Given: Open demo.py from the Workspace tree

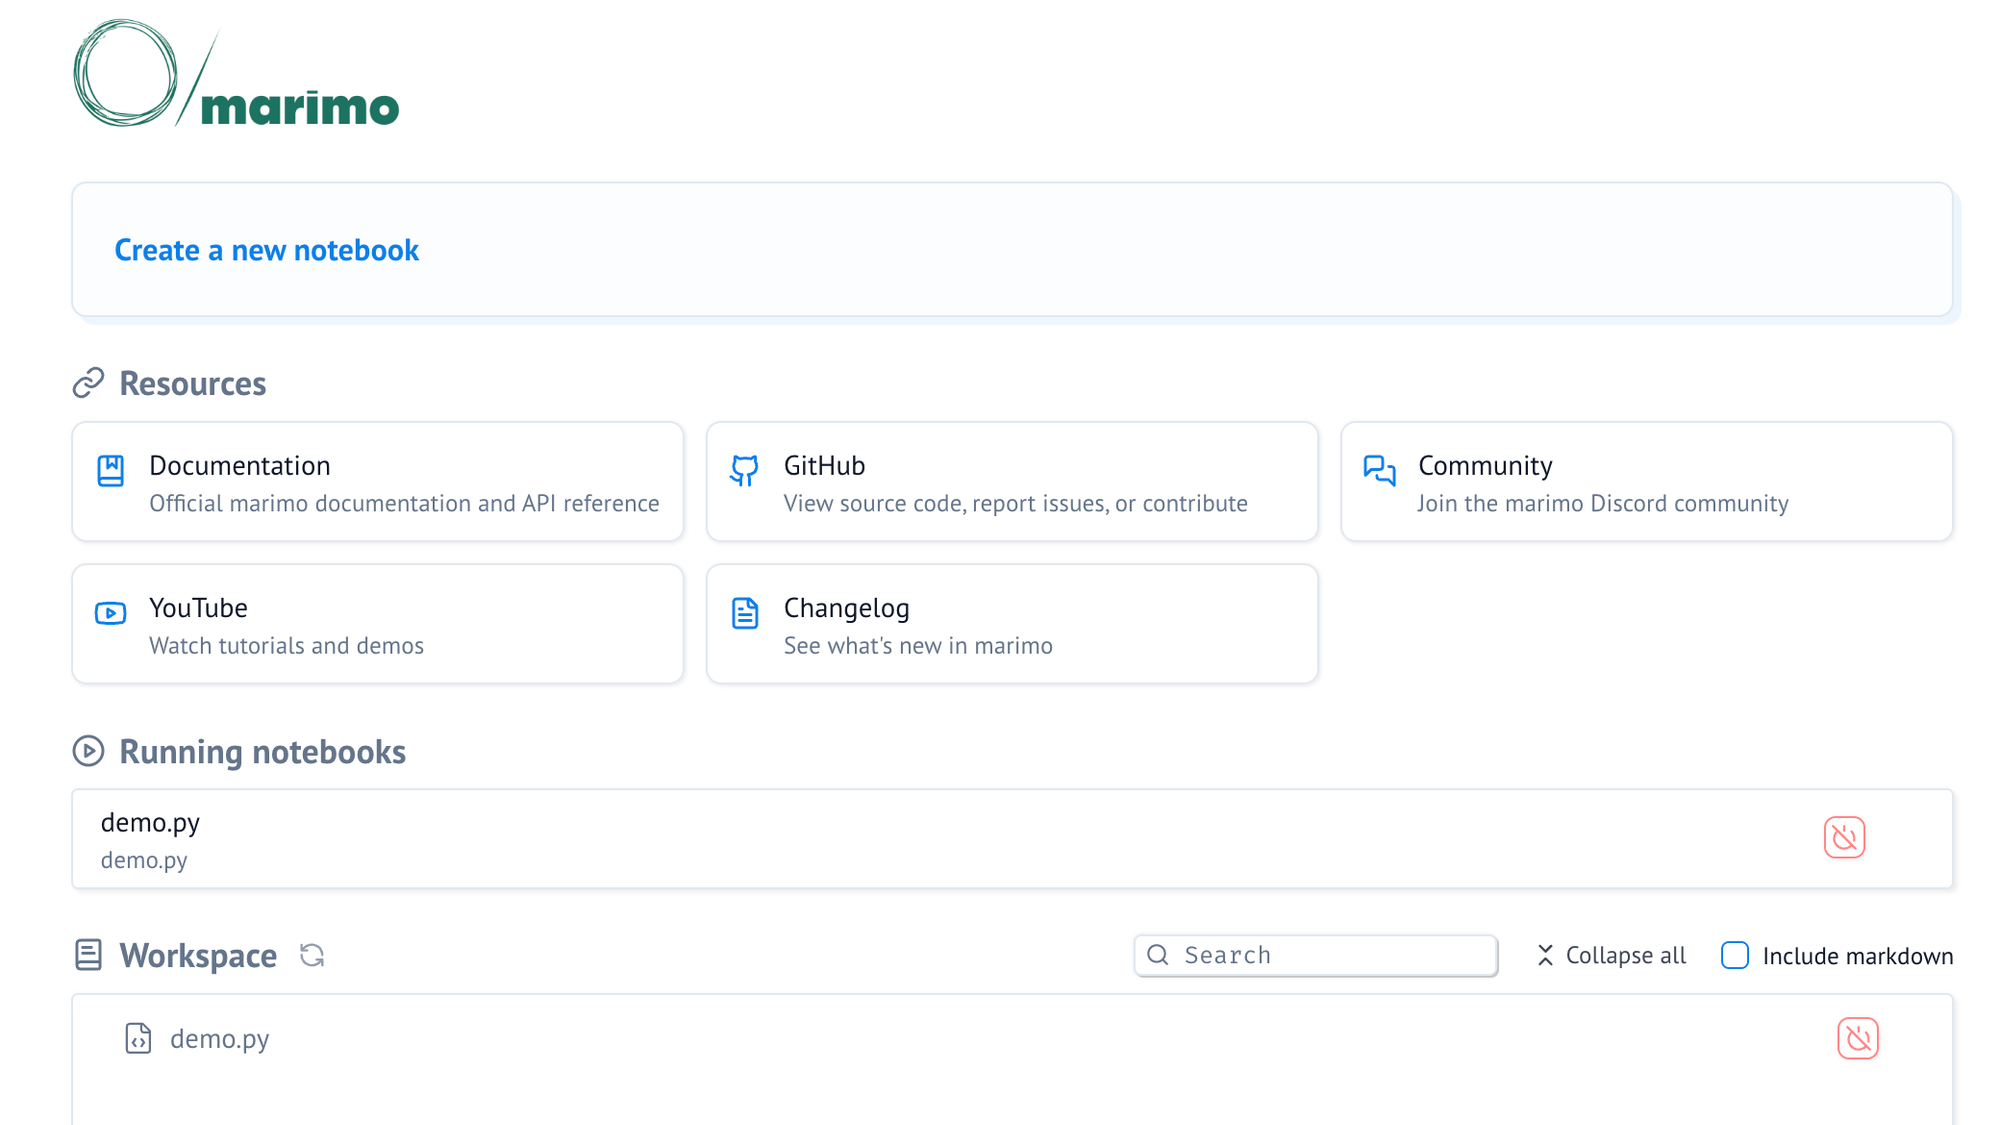Looking at the screenshot, I should coord(219,1039).
